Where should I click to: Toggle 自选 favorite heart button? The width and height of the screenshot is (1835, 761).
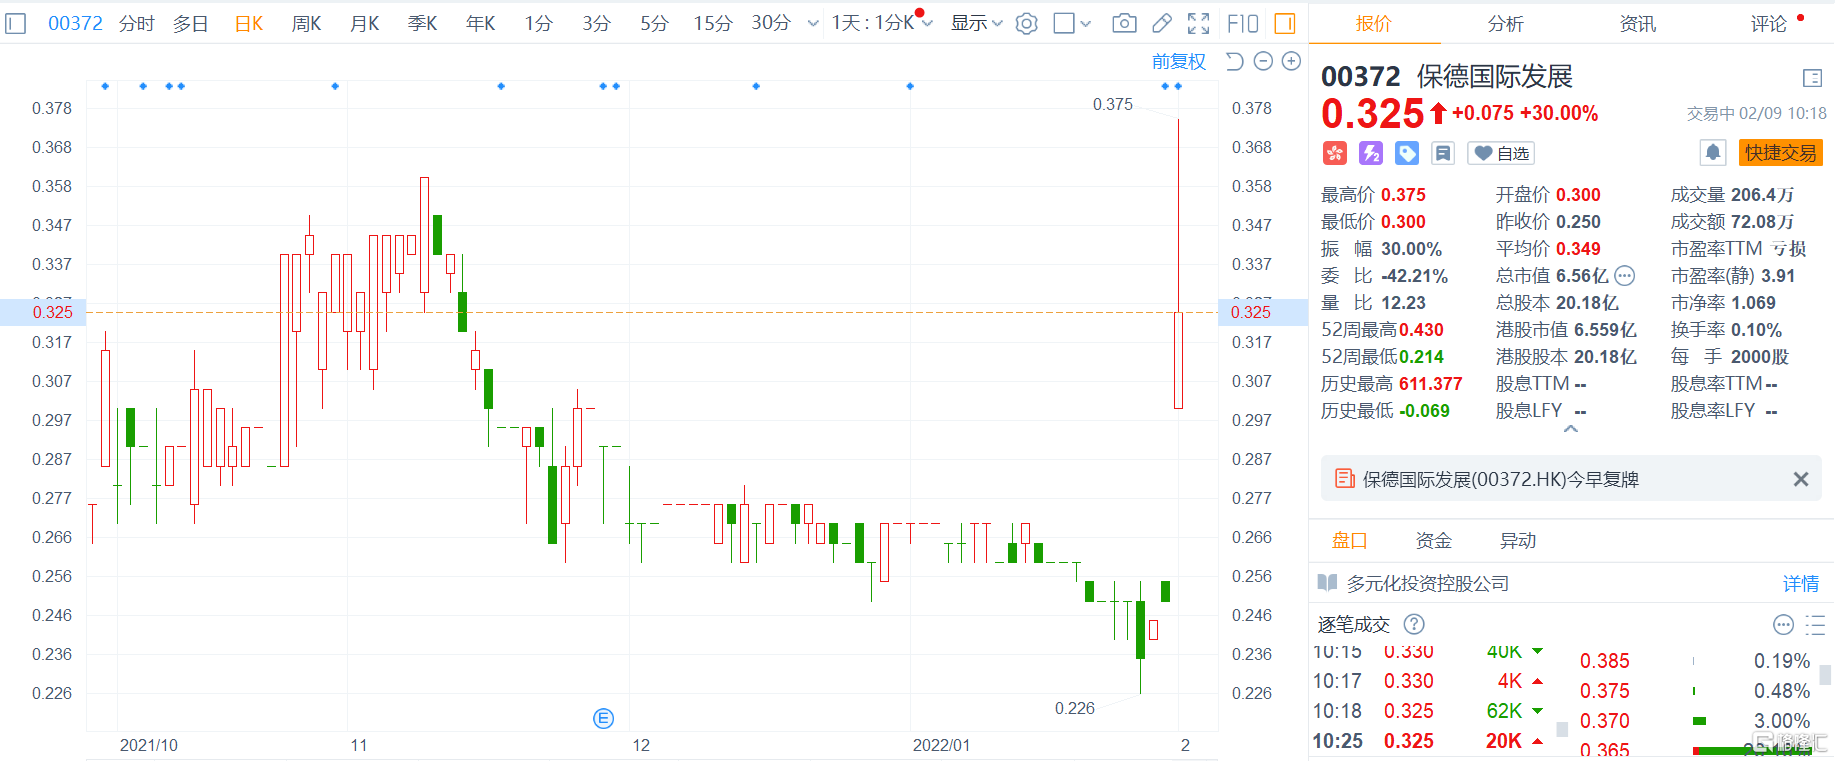click(1501, 153)
